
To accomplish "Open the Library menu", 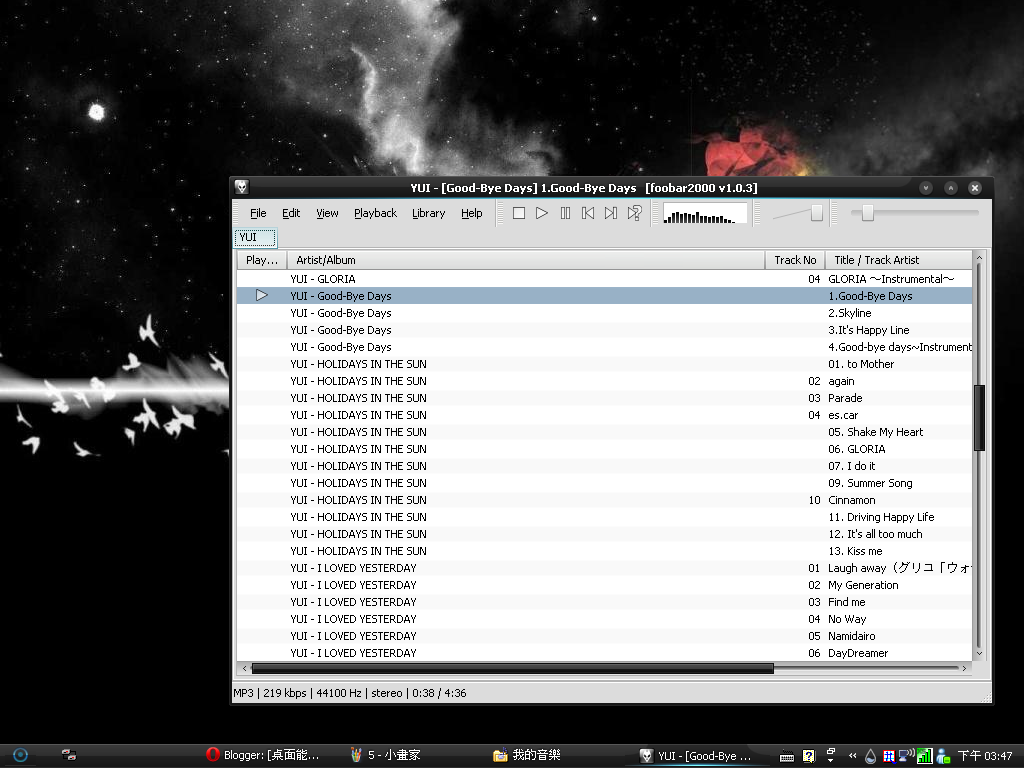I will (x=428, y=213).
